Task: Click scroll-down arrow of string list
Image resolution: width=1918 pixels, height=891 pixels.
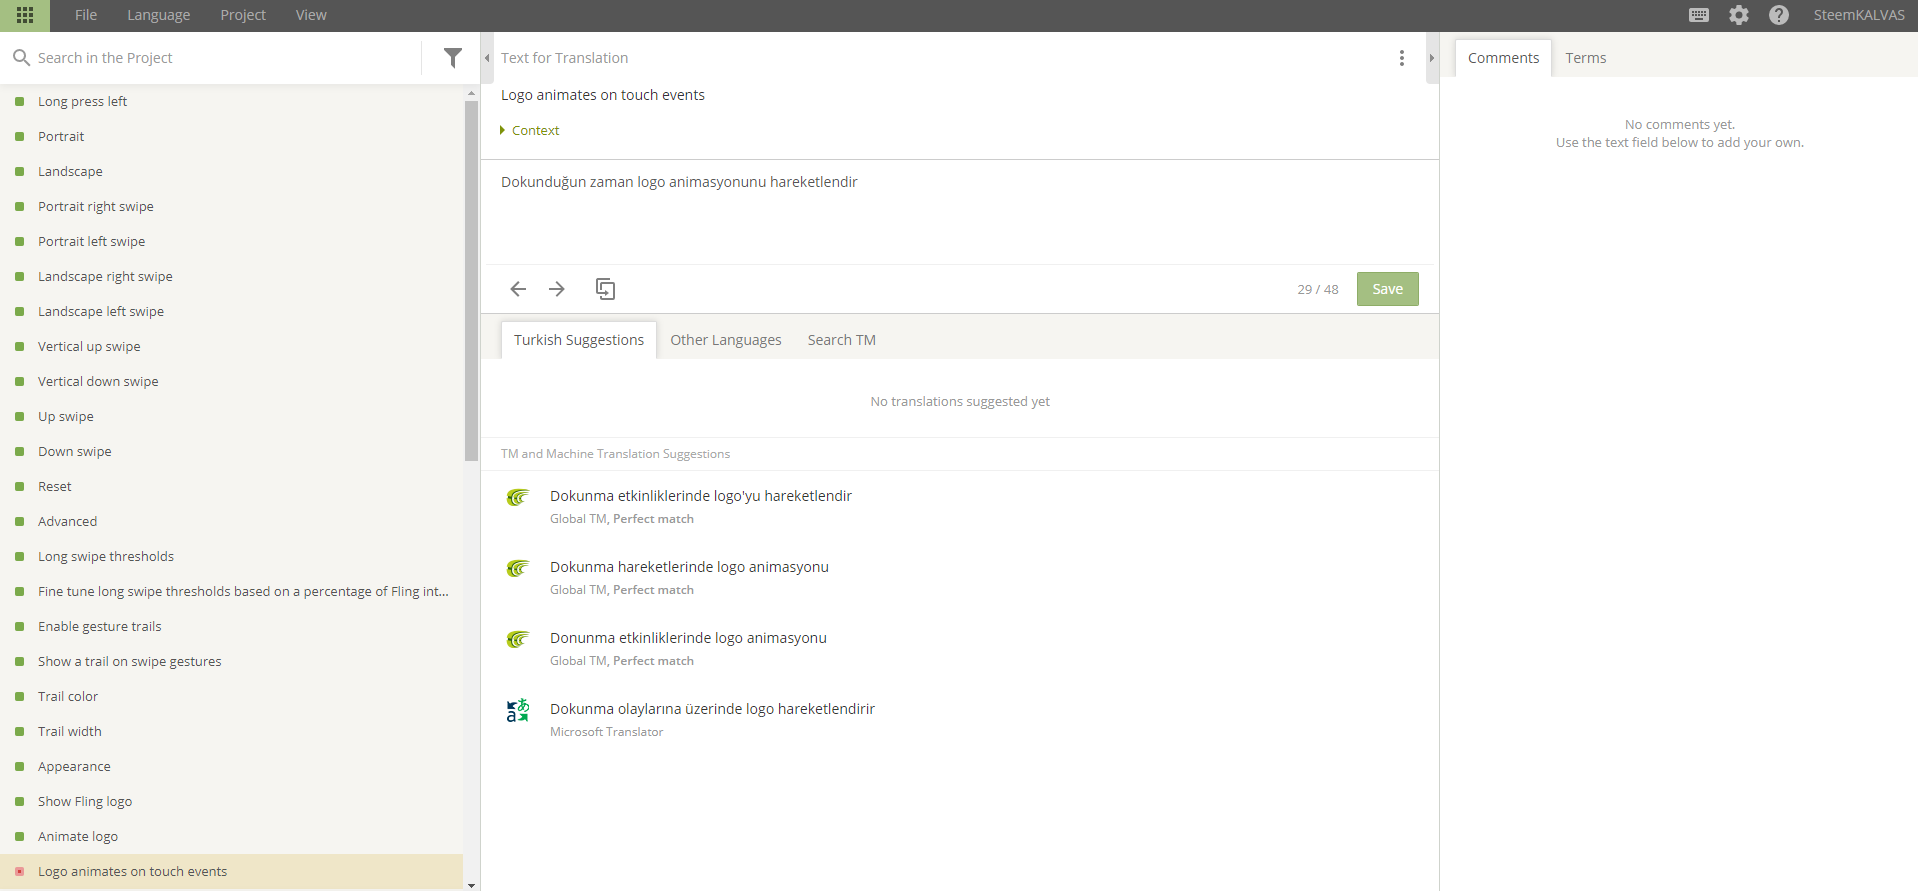Action: (x=472, y=885)
